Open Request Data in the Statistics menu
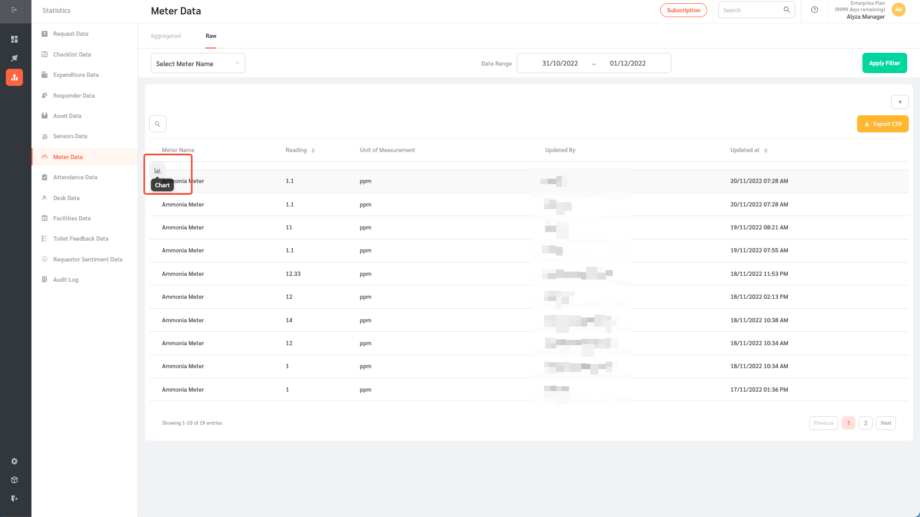The height and width of the screenshot is (517, 920). (70, 34)
